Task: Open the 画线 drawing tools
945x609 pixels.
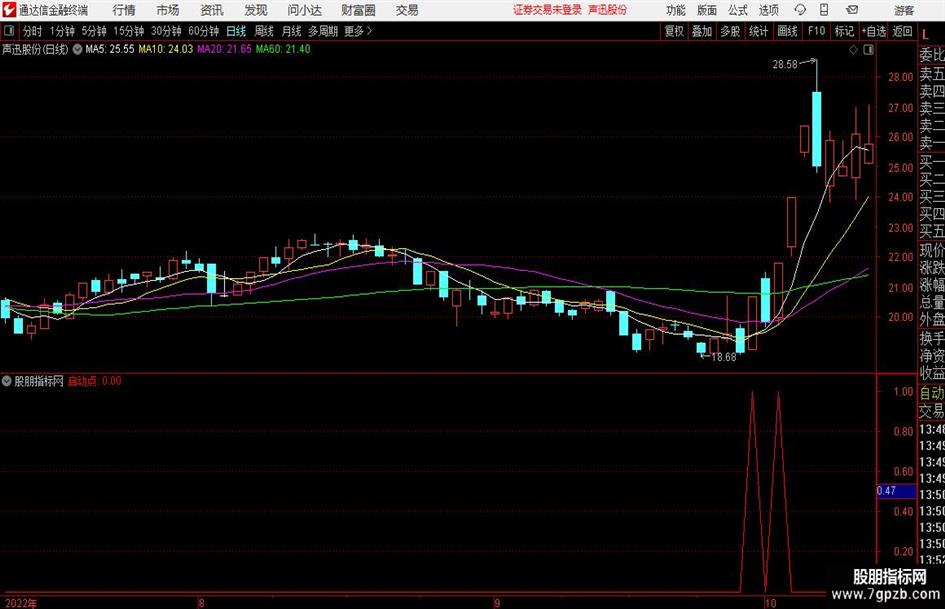Action: coord(787,31)
